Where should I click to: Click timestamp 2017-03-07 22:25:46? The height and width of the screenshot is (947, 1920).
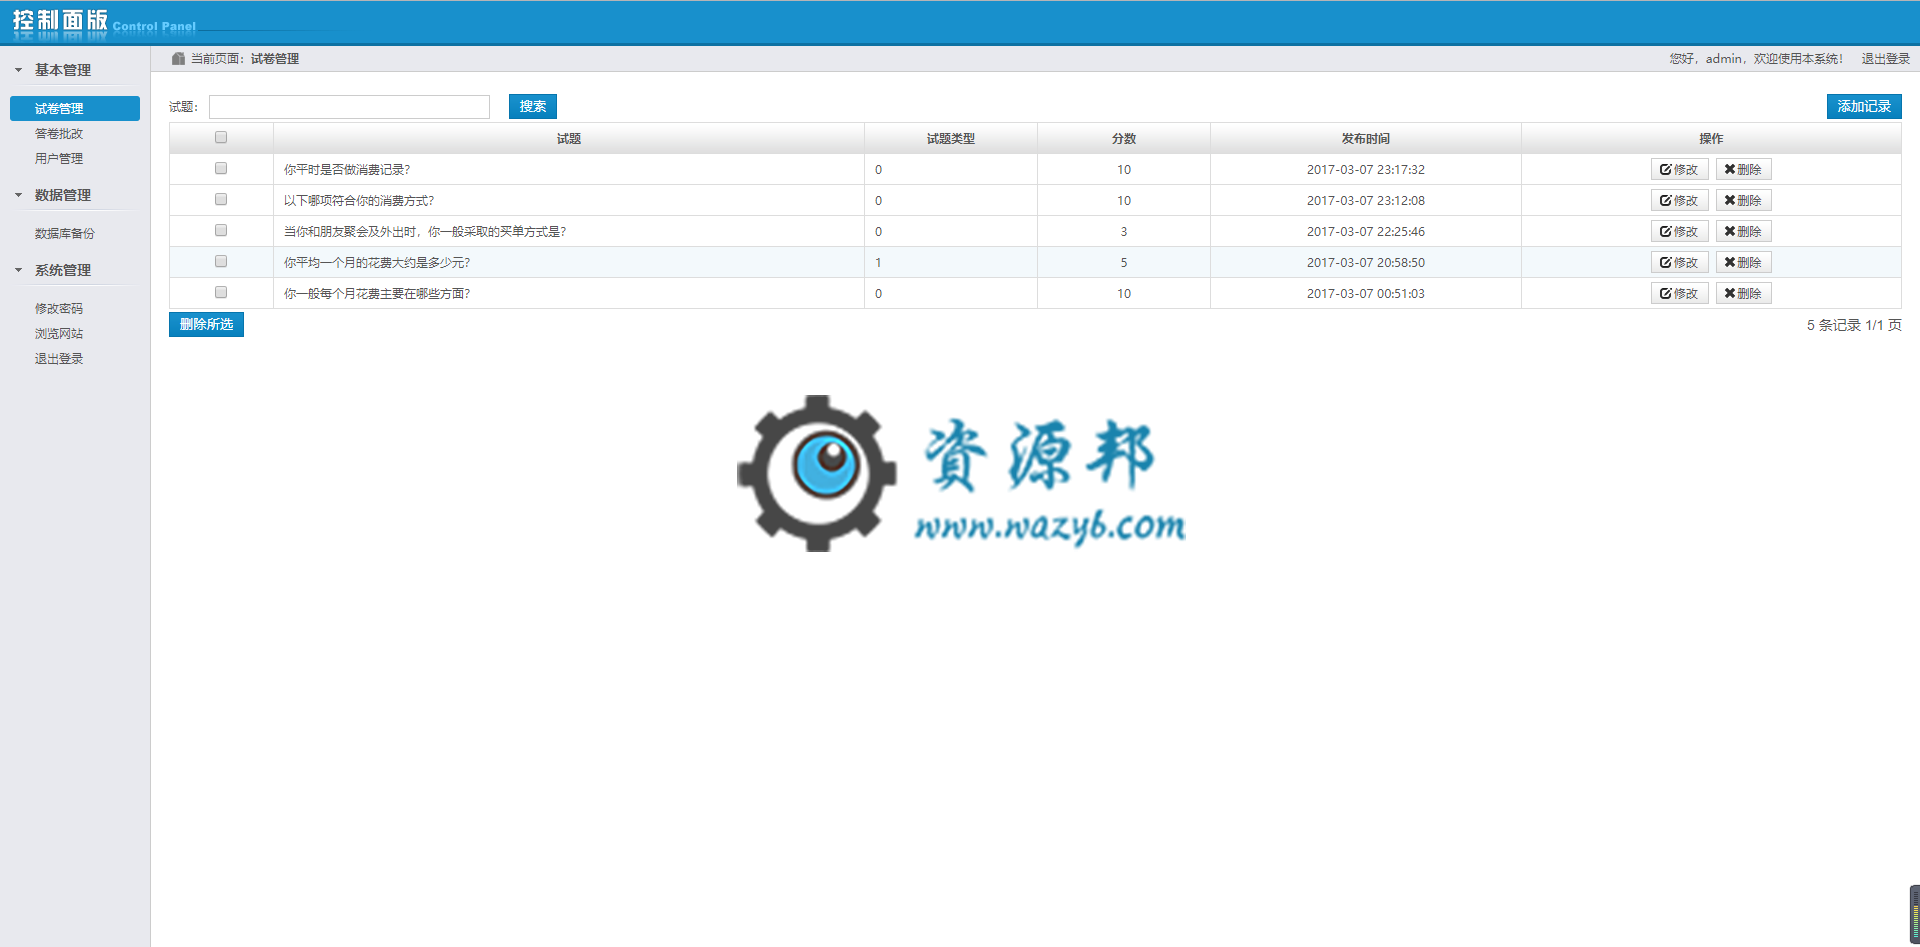click(x=1366, y=232)
